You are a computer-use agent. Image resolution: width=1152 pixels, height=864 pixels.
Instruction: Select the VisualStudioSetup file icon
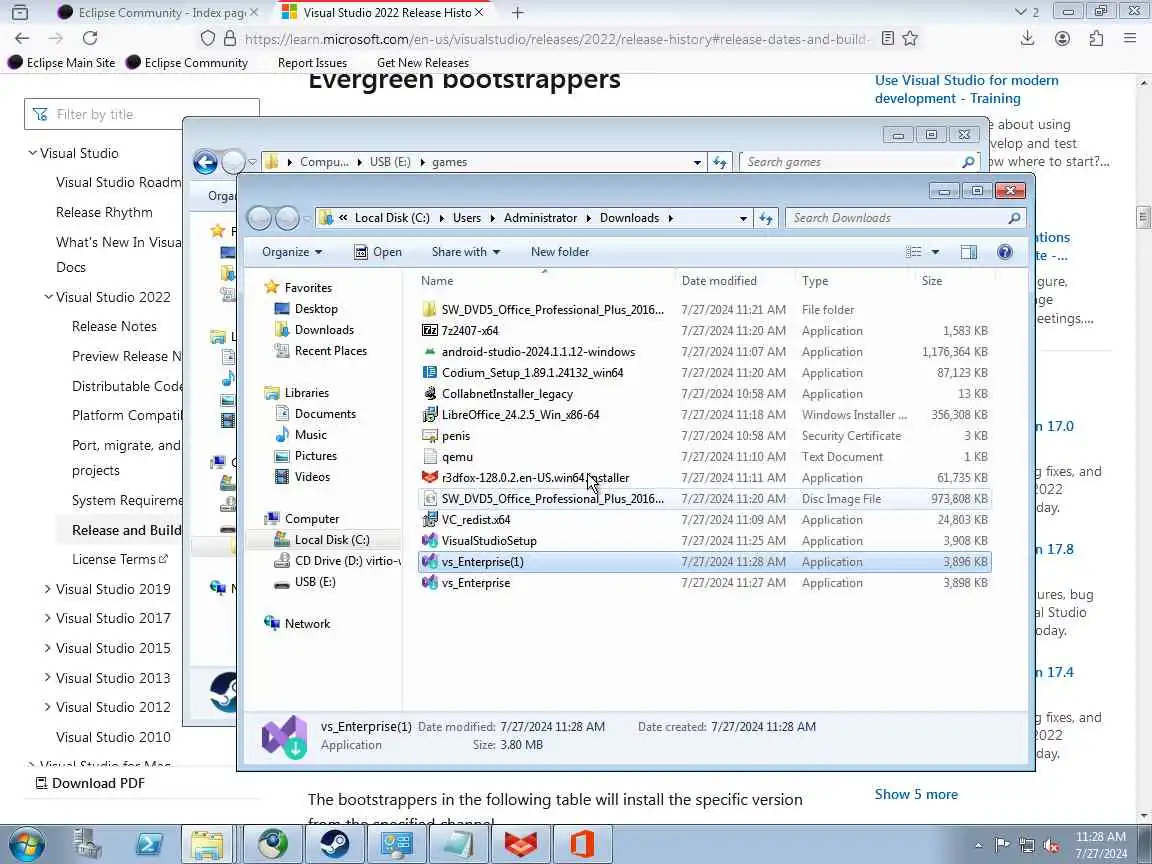(x=430, y=541)
